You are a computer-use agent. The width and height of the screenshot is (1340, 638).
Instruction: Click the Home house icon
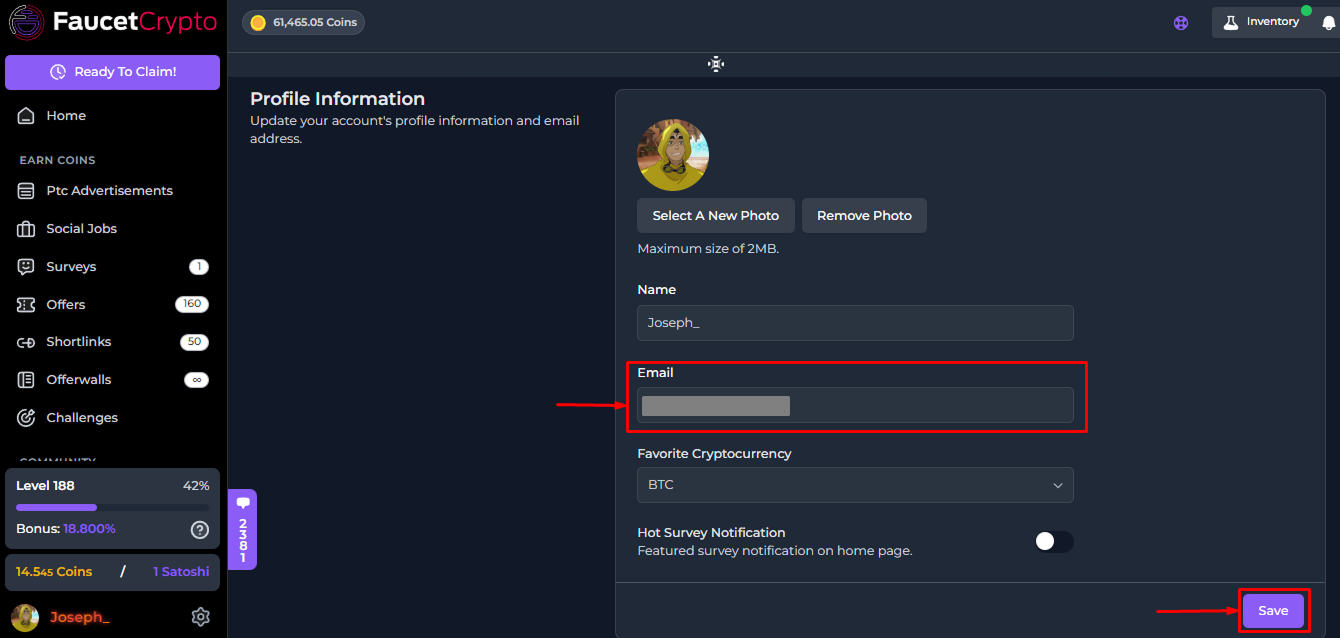click(26, 116)
